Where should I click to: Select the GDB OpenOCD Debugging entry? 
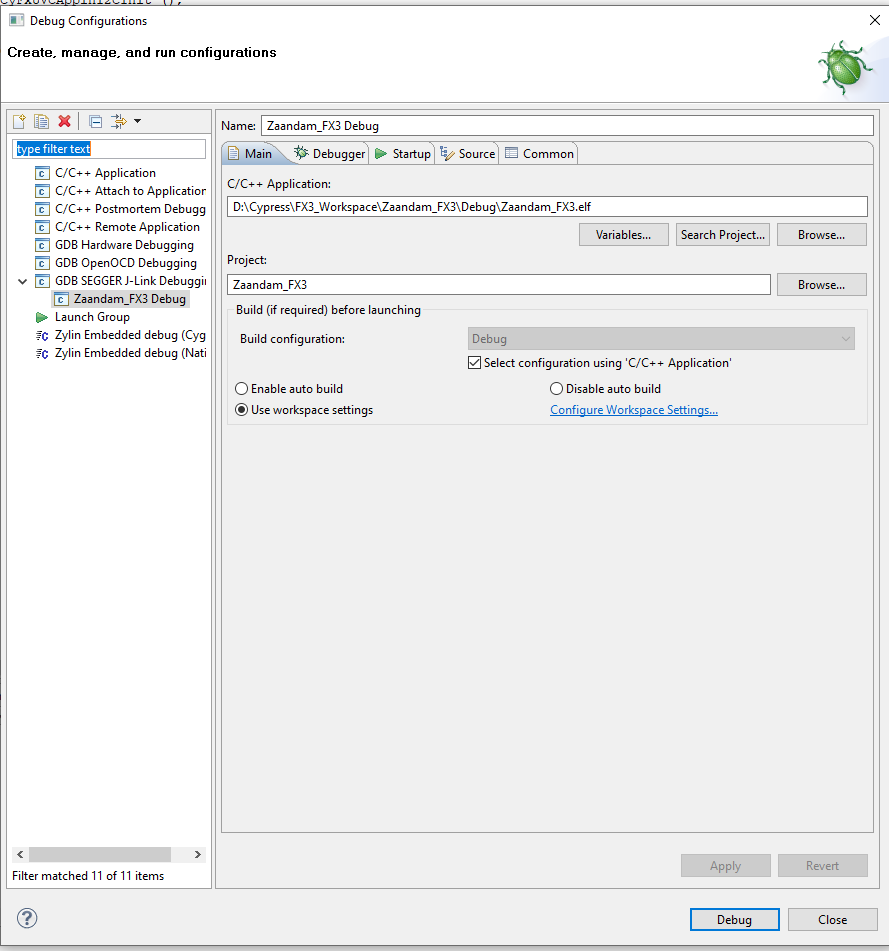coord(125,262)
